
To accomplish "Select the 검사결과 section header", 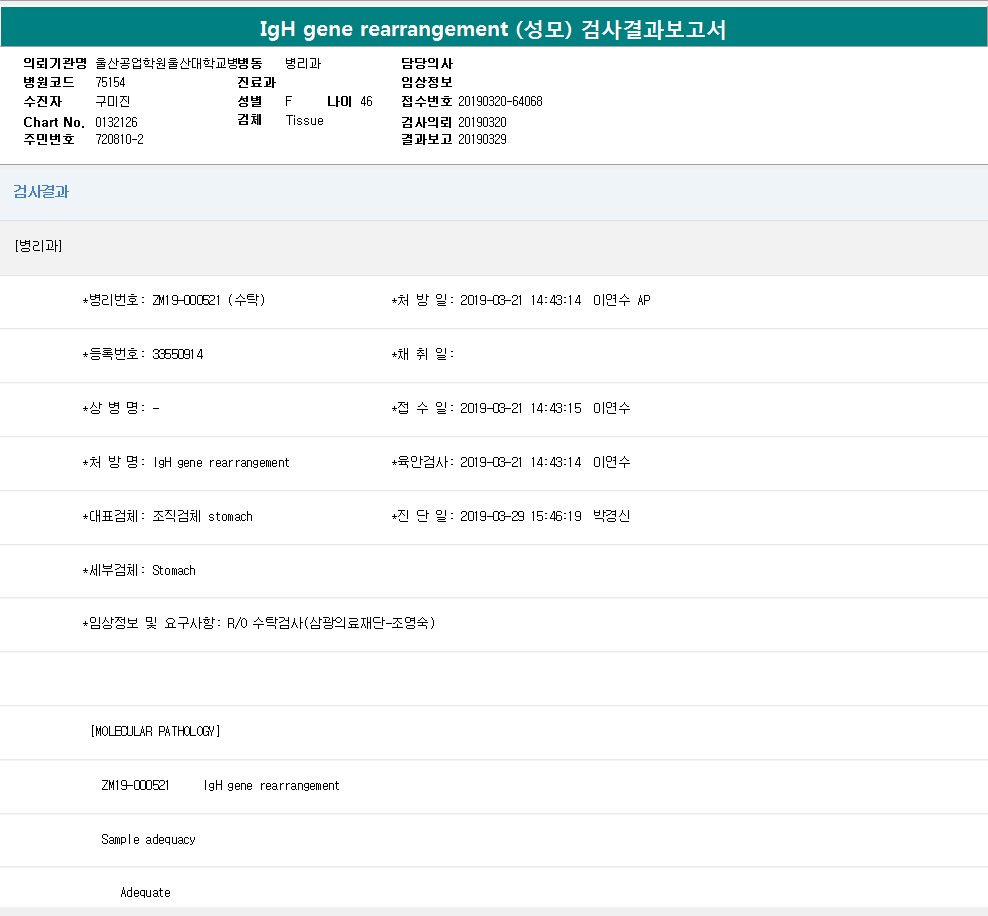I will click(x=41, y=192).
